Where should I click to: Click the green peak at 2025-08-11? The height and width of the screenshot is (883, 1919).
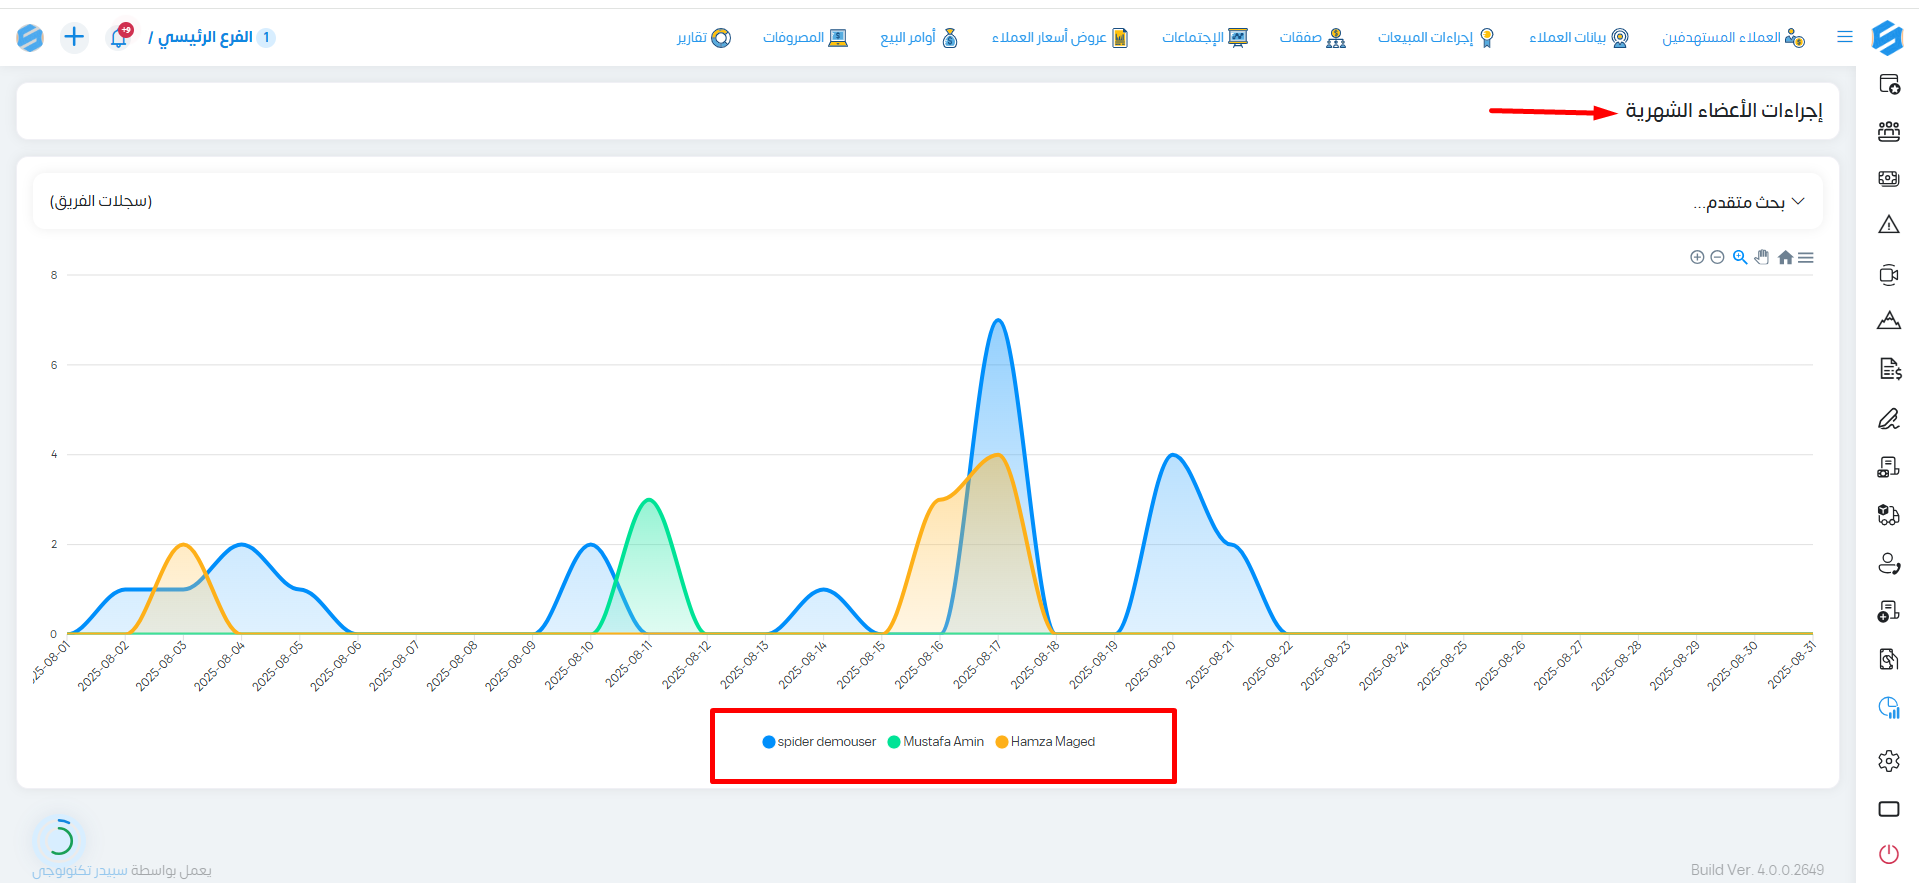649,500
